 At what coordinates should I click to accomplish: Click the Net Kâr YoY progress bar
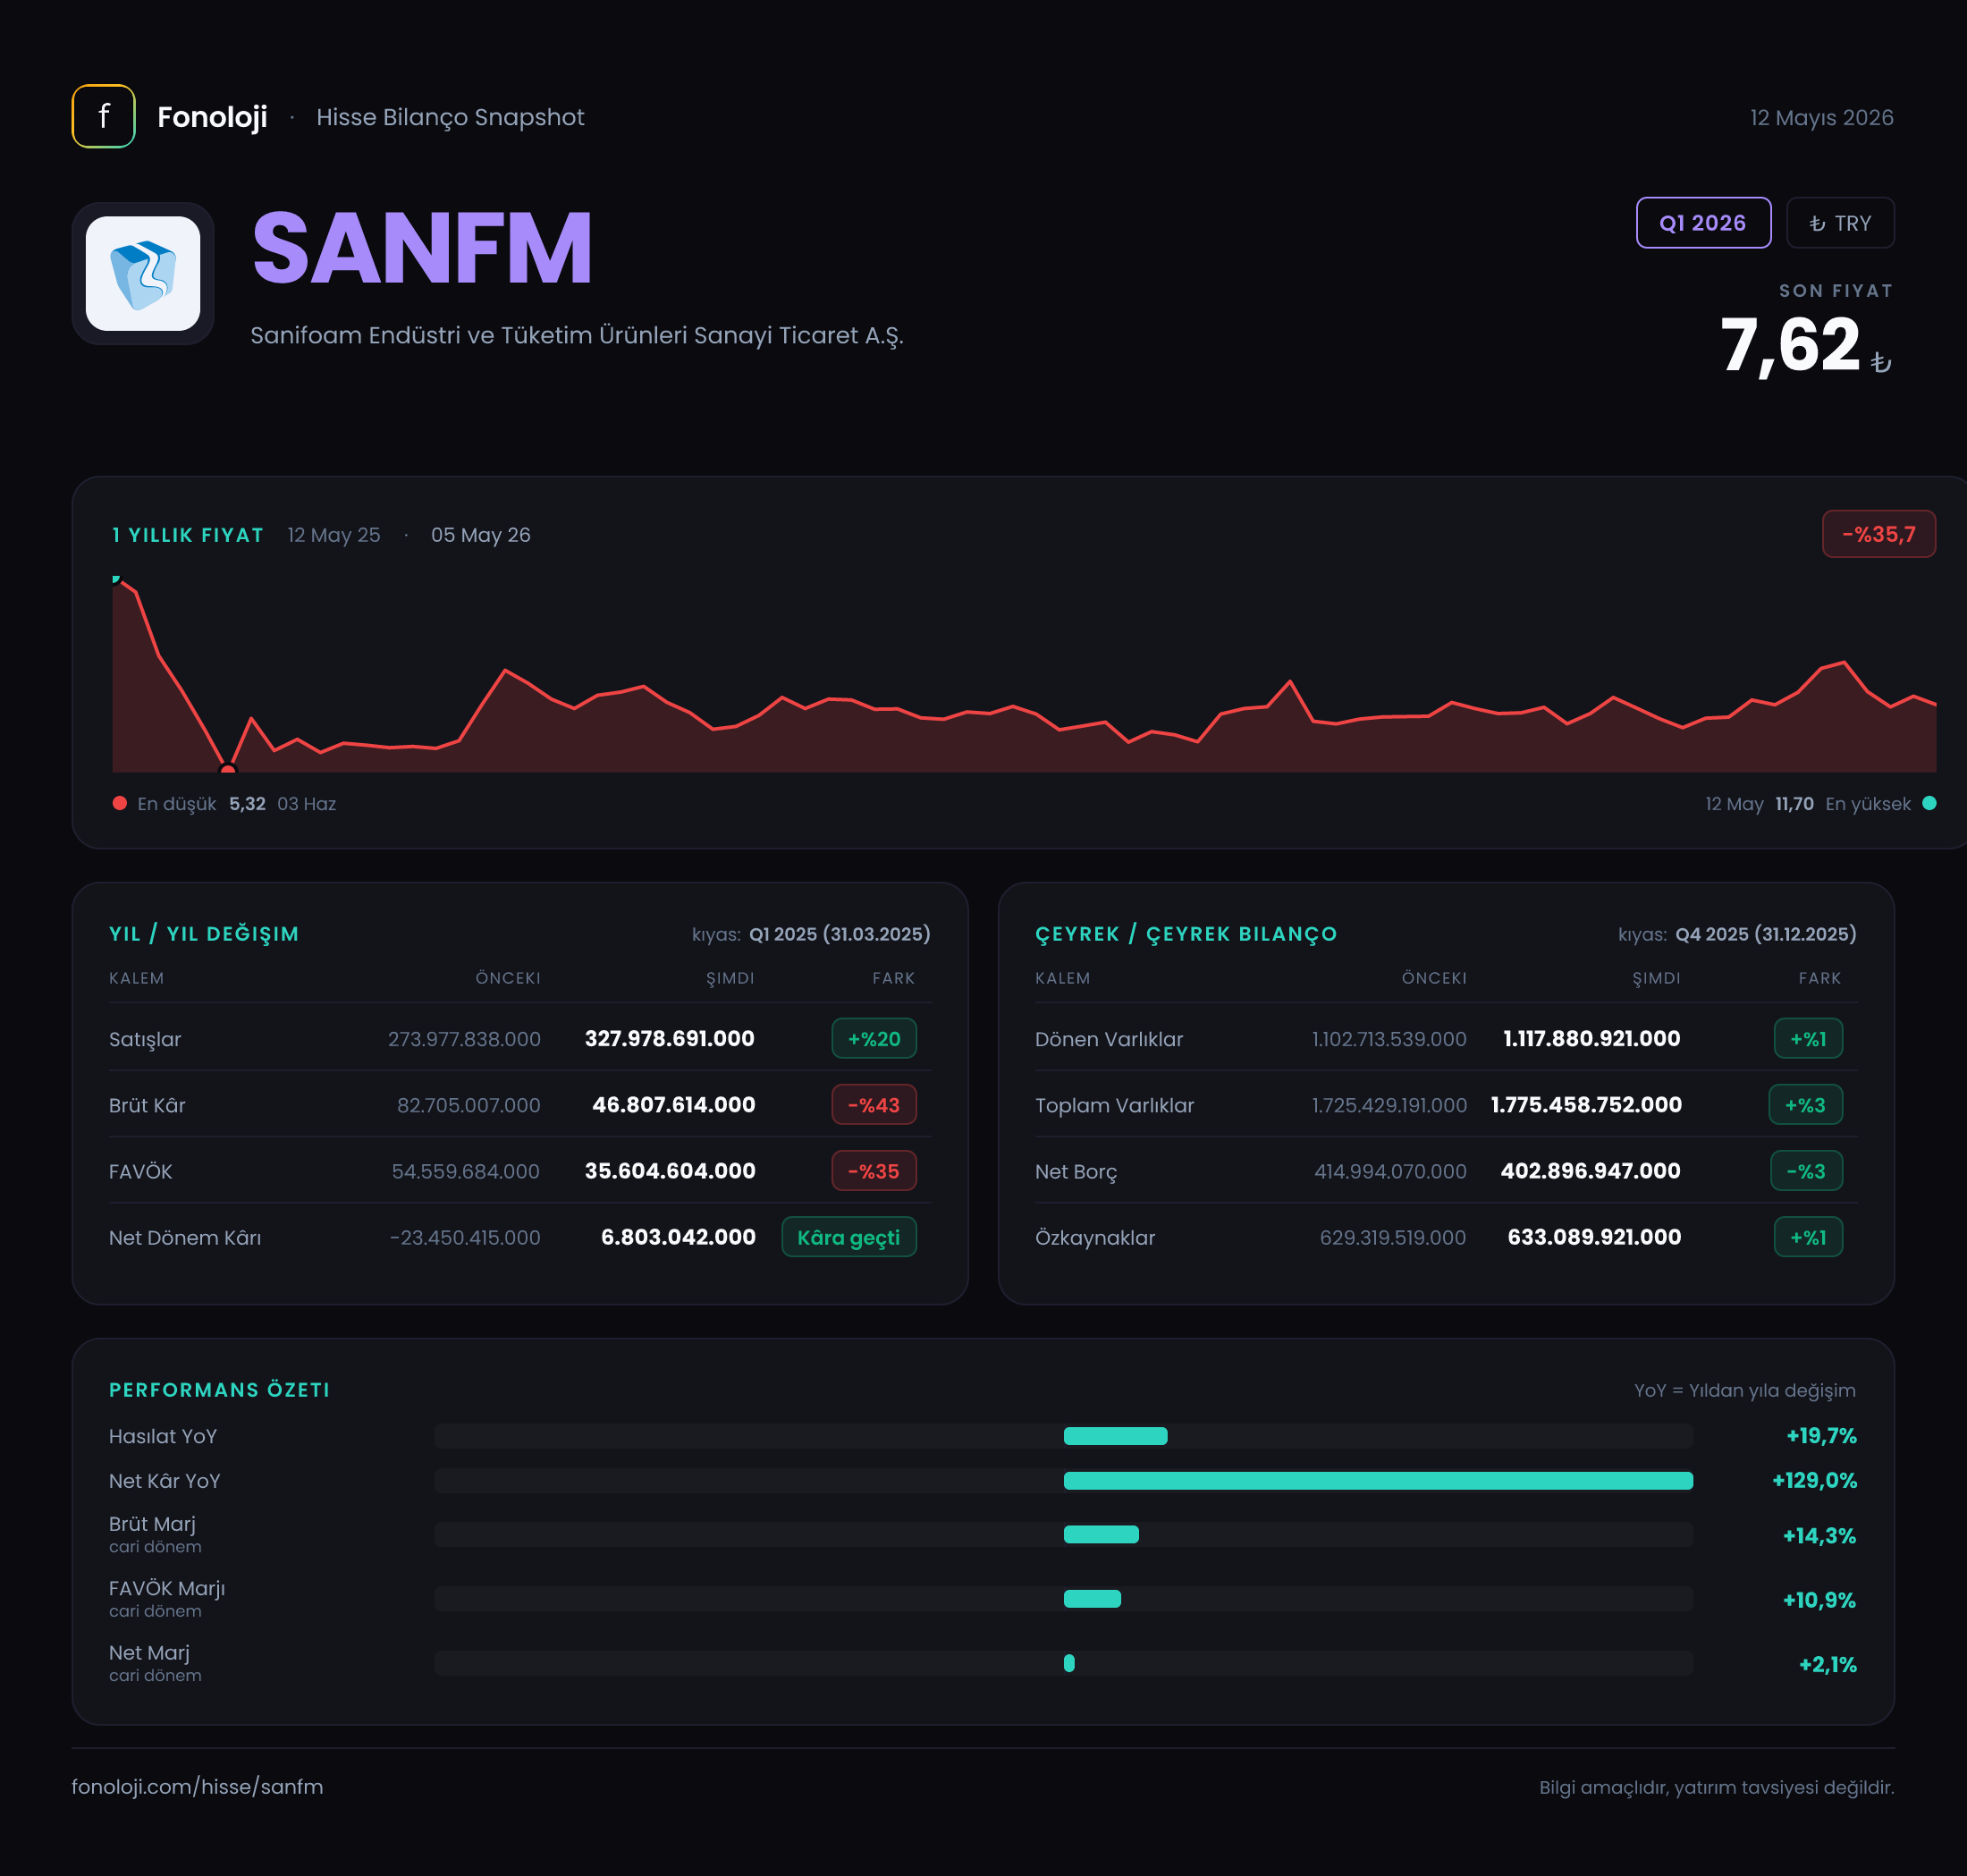tap(1063, 1480)
